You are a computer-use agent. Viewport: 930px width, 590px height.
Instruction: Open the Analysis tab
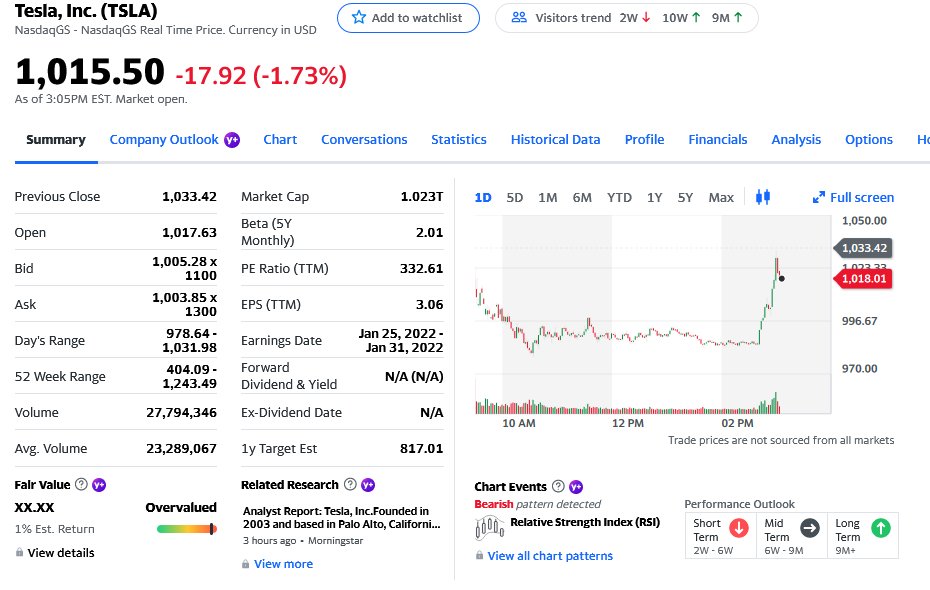pos(796,140)
